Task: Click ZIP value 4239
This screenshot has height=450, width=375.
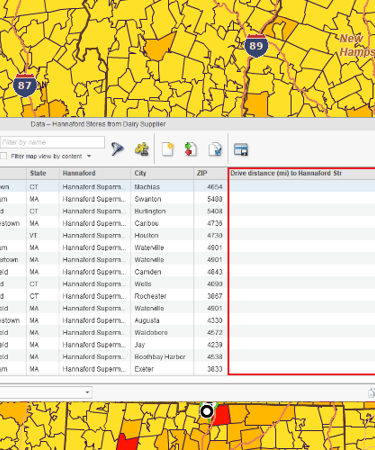Action: 215,345
